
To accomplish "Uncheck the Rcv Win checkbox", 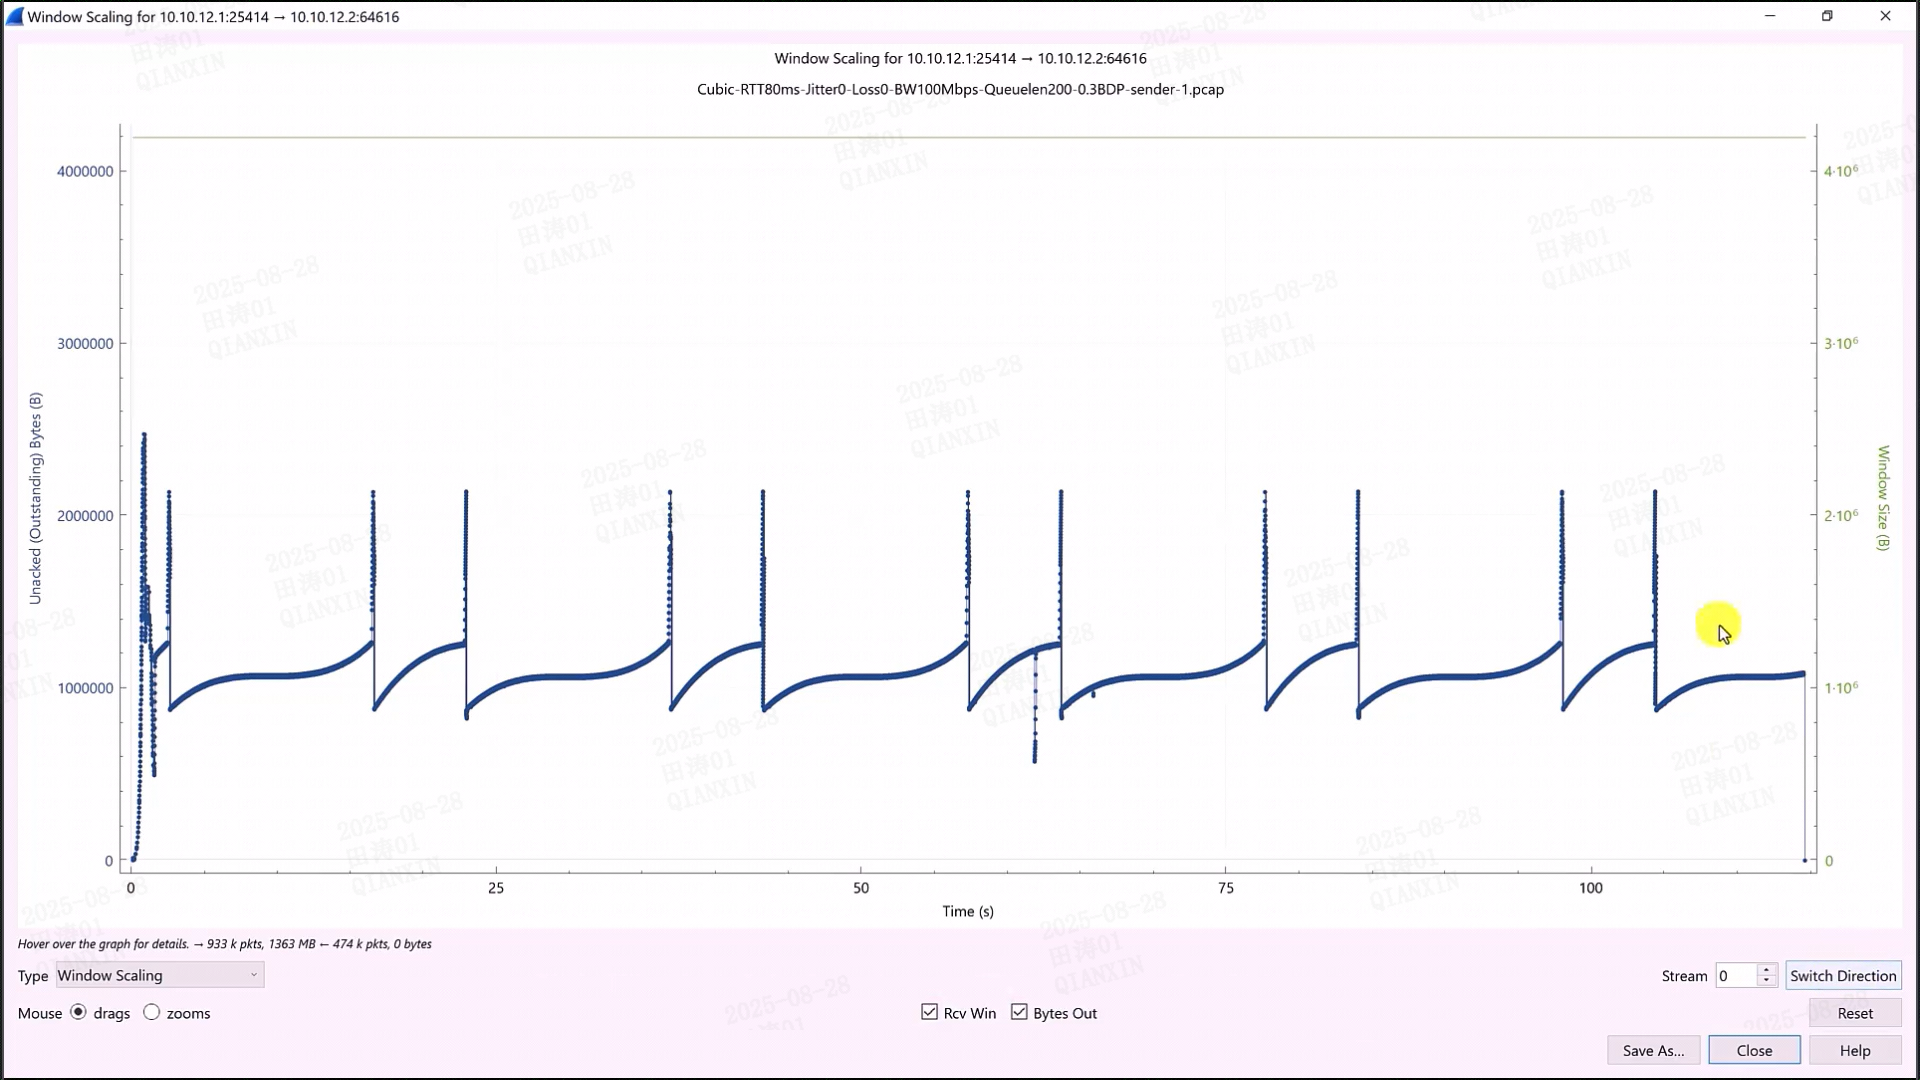I will pyautogui.click(x=930, y=1012).
